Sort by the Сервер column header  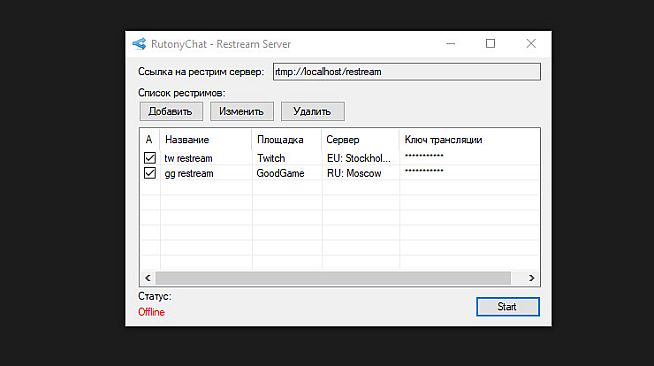[x=360, y=140]
